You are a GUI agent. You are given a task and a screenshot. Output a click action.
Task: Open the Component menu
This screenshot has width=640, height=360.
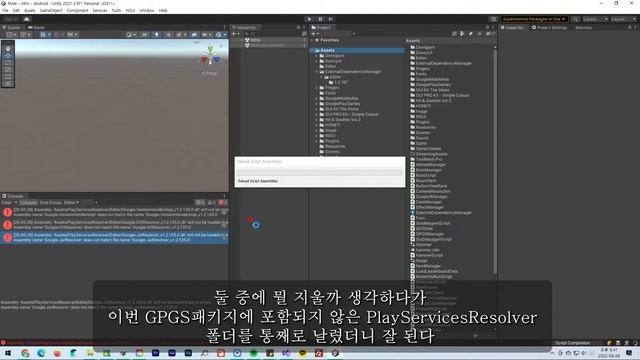click(77, 11)
